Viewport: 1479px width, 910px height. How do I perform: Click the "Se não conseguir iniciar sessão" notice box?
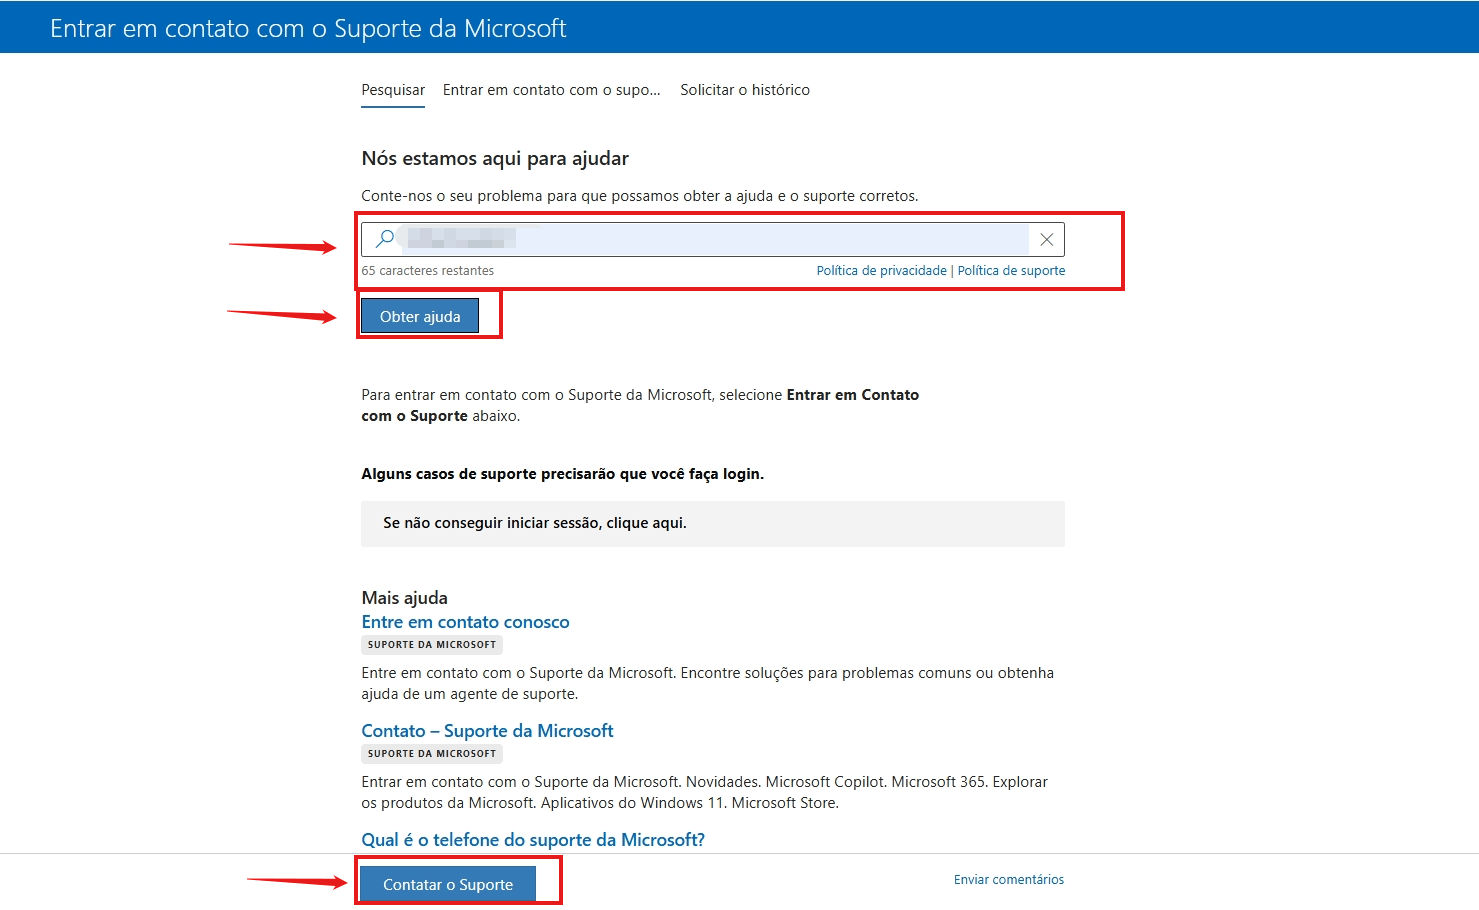point(712,523)
